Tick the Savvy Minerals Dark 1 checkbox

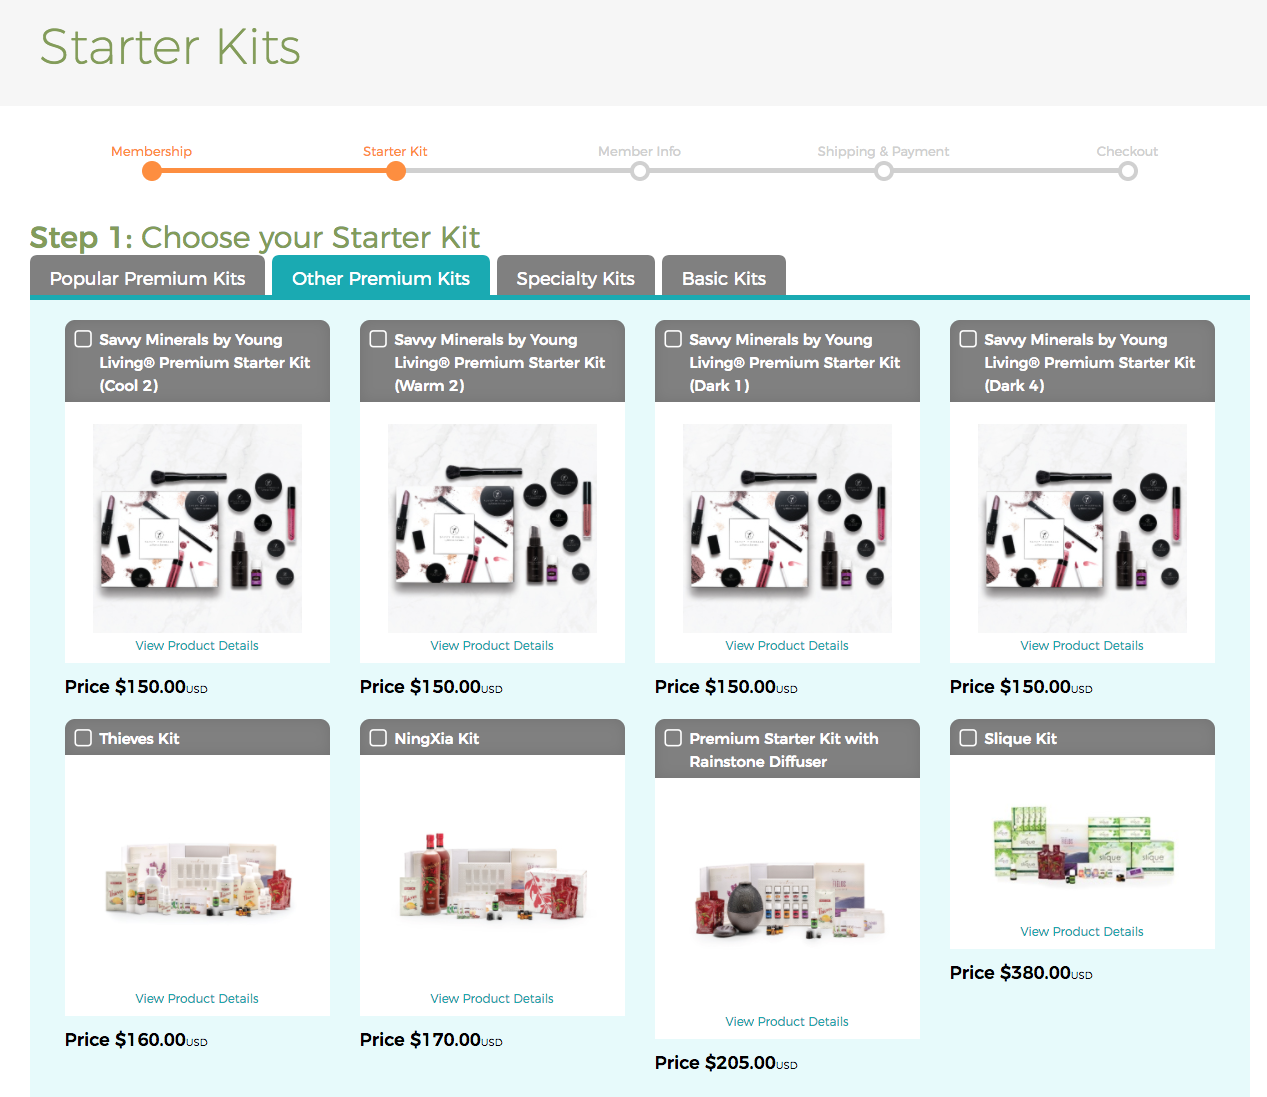[674, 339]
